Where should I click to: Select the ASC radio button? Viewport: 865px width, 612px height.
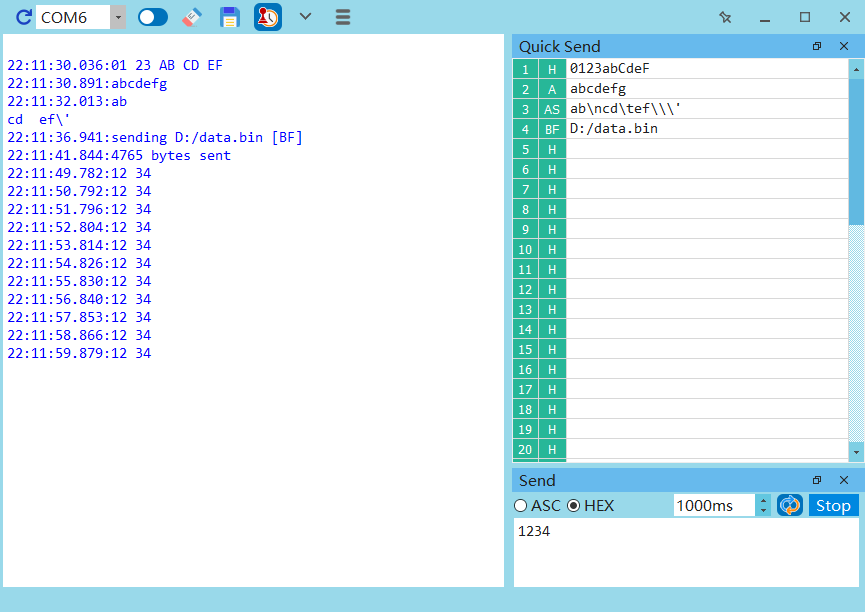click(x=520, y=505)
